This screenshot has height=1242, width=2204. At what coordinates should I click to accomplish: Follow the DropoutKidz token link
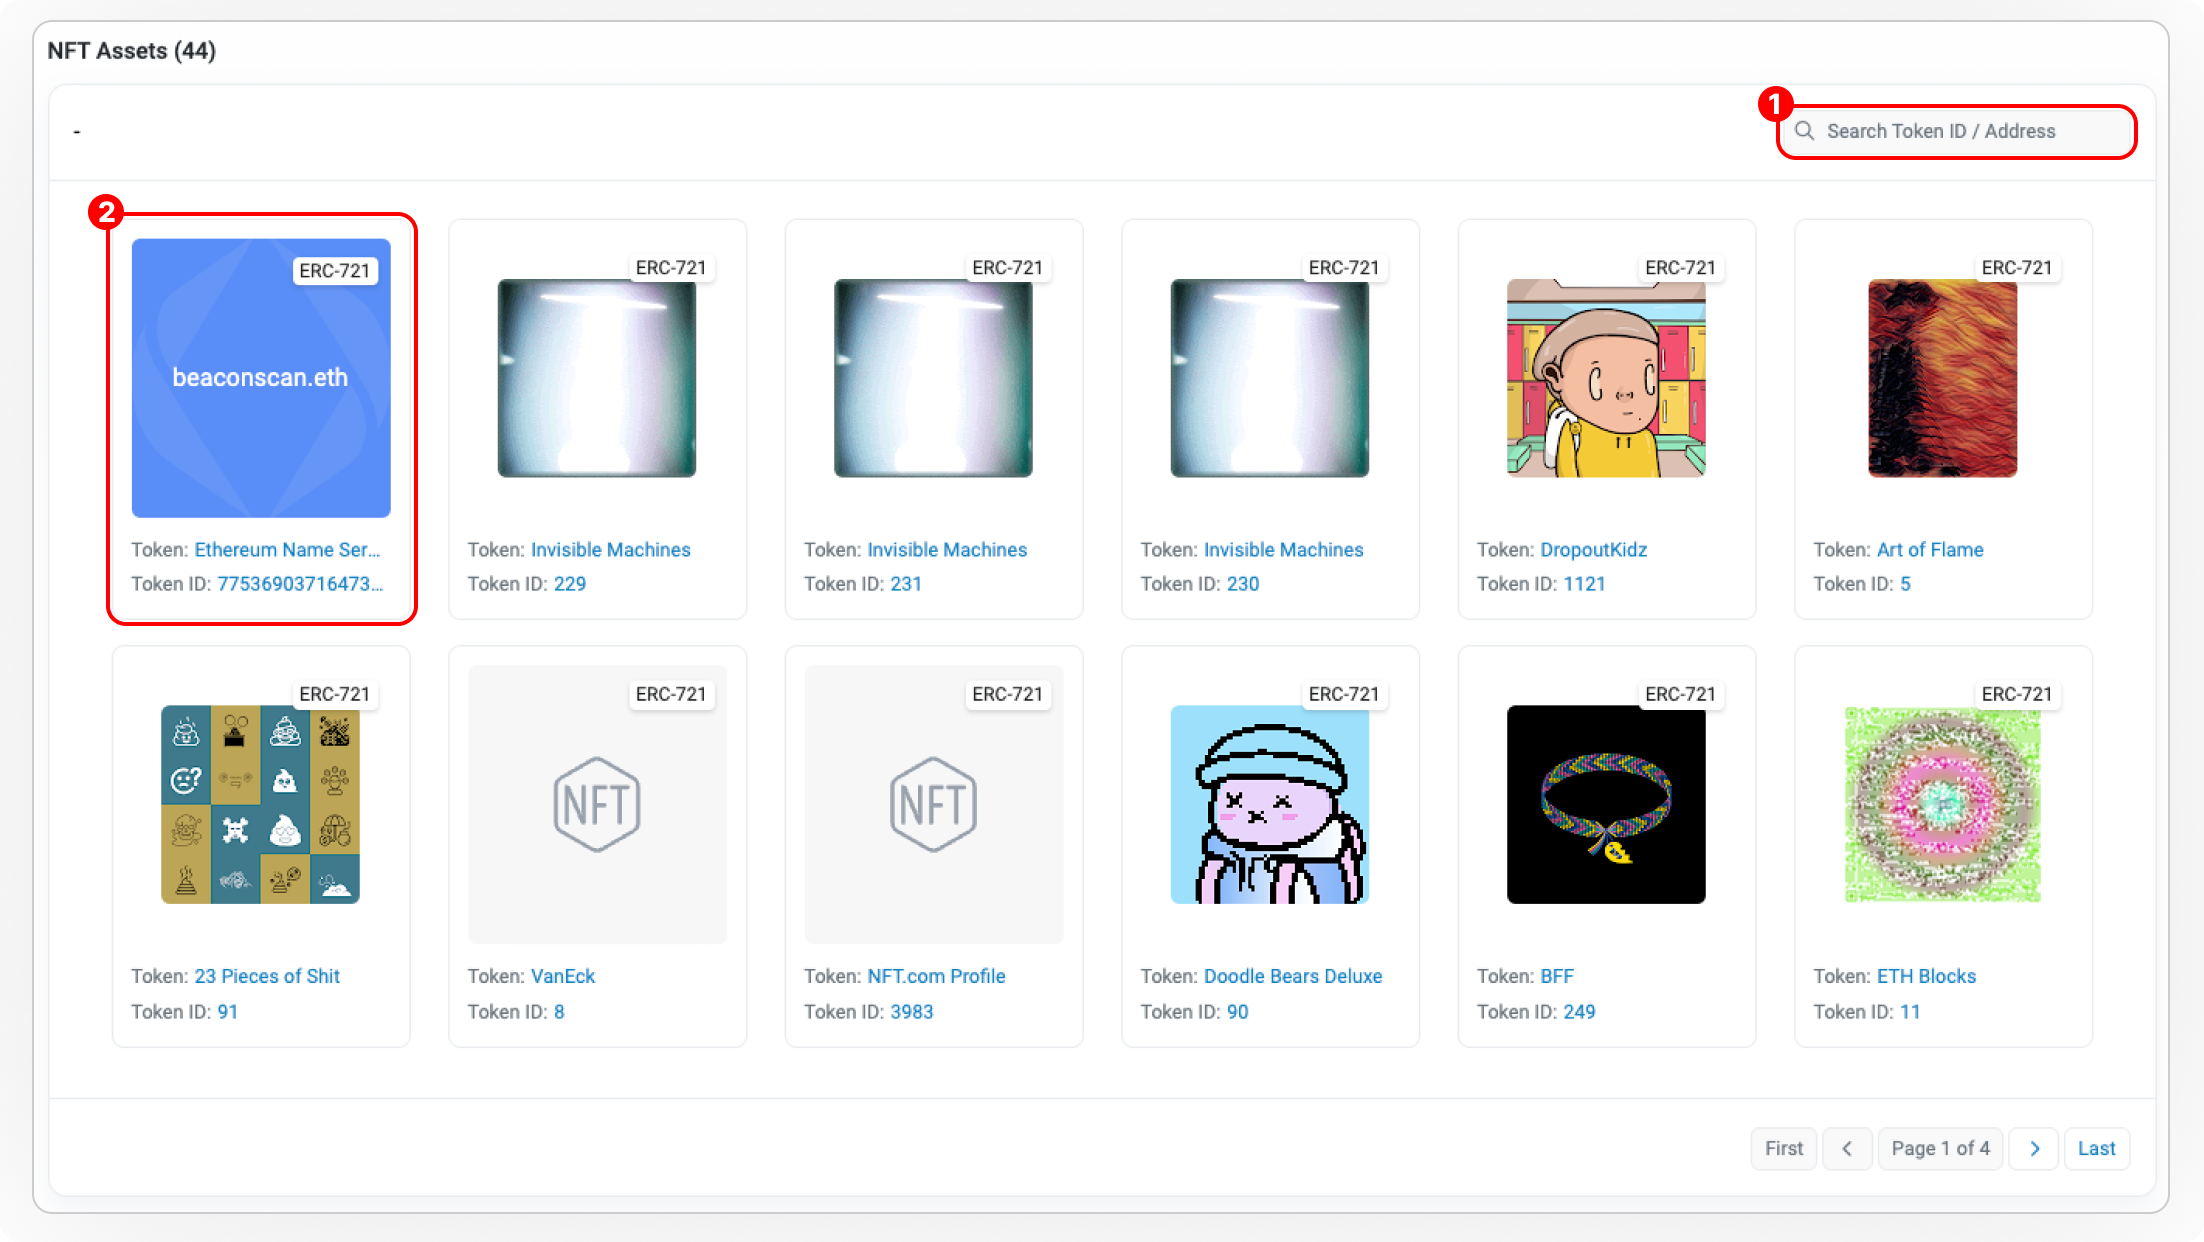(1593, 550)
